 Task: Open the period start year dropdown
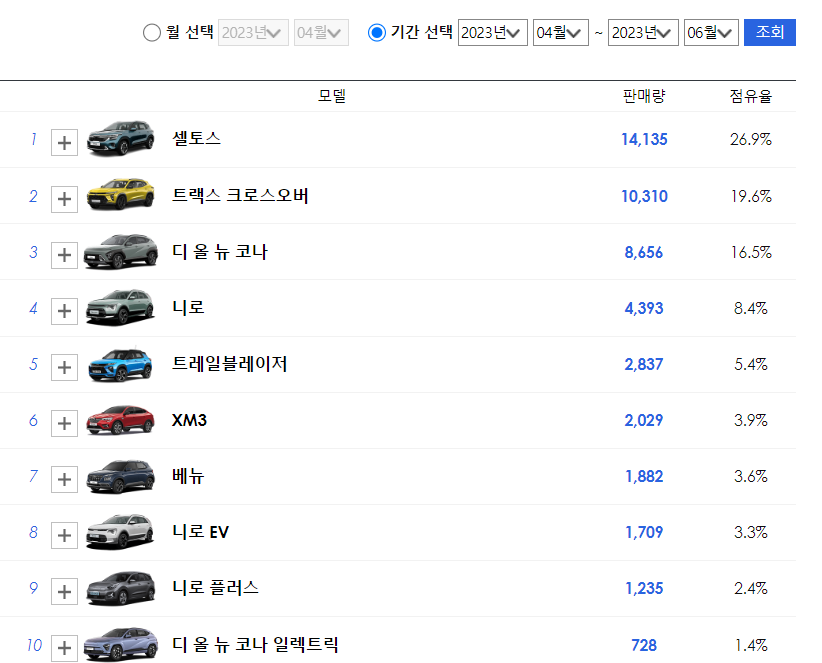(492, 32)
